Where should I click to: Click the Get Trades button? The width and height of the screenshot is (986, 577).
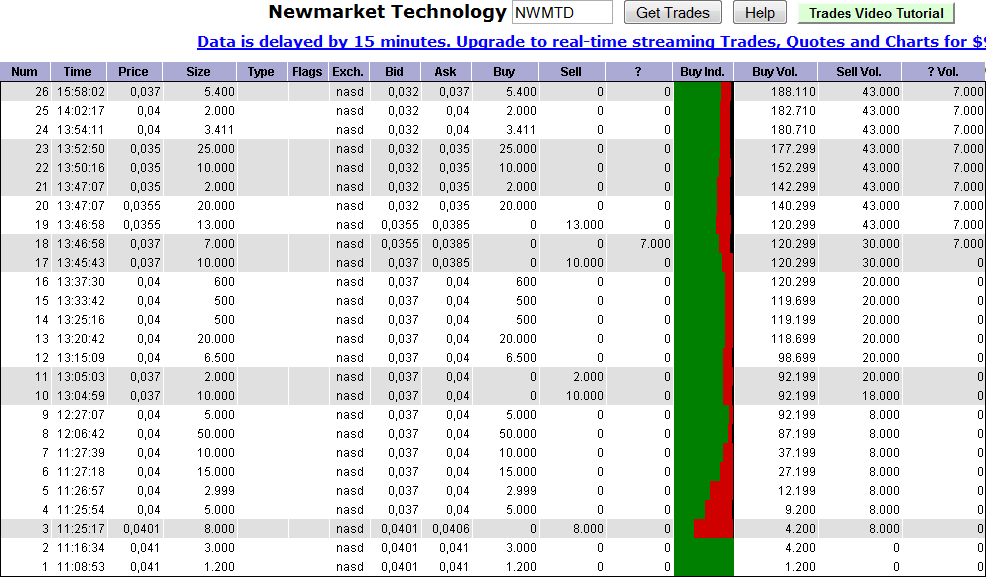(x=672, y=13)
